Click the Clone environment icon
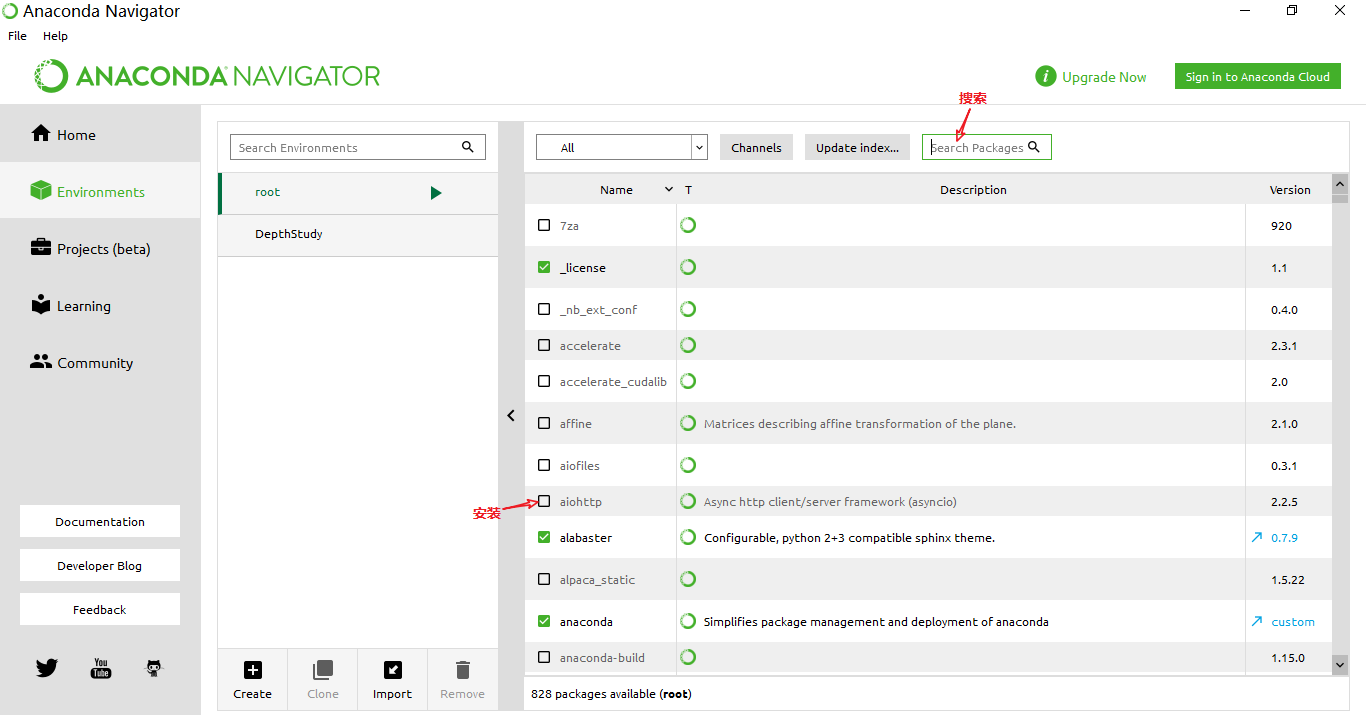The image size is (1366, 715). tap(323, 670)
